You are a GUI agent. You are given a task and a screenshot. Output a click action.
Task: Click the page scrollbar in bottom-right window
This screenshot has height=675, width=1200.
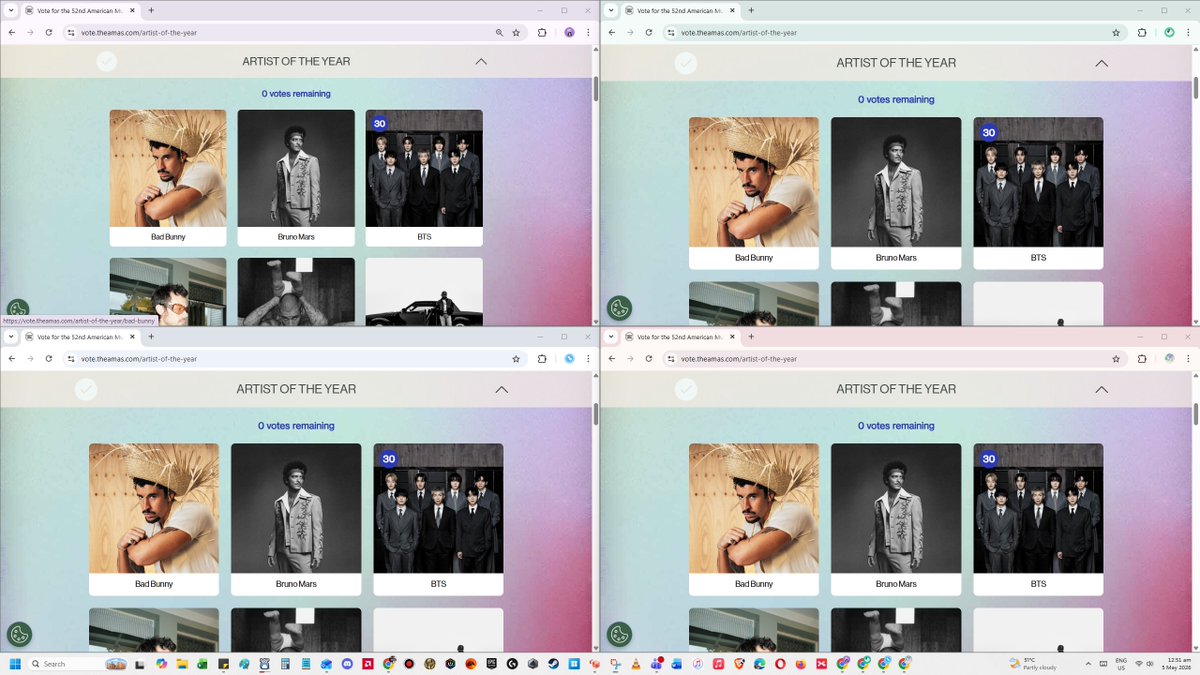[1195, 413]
